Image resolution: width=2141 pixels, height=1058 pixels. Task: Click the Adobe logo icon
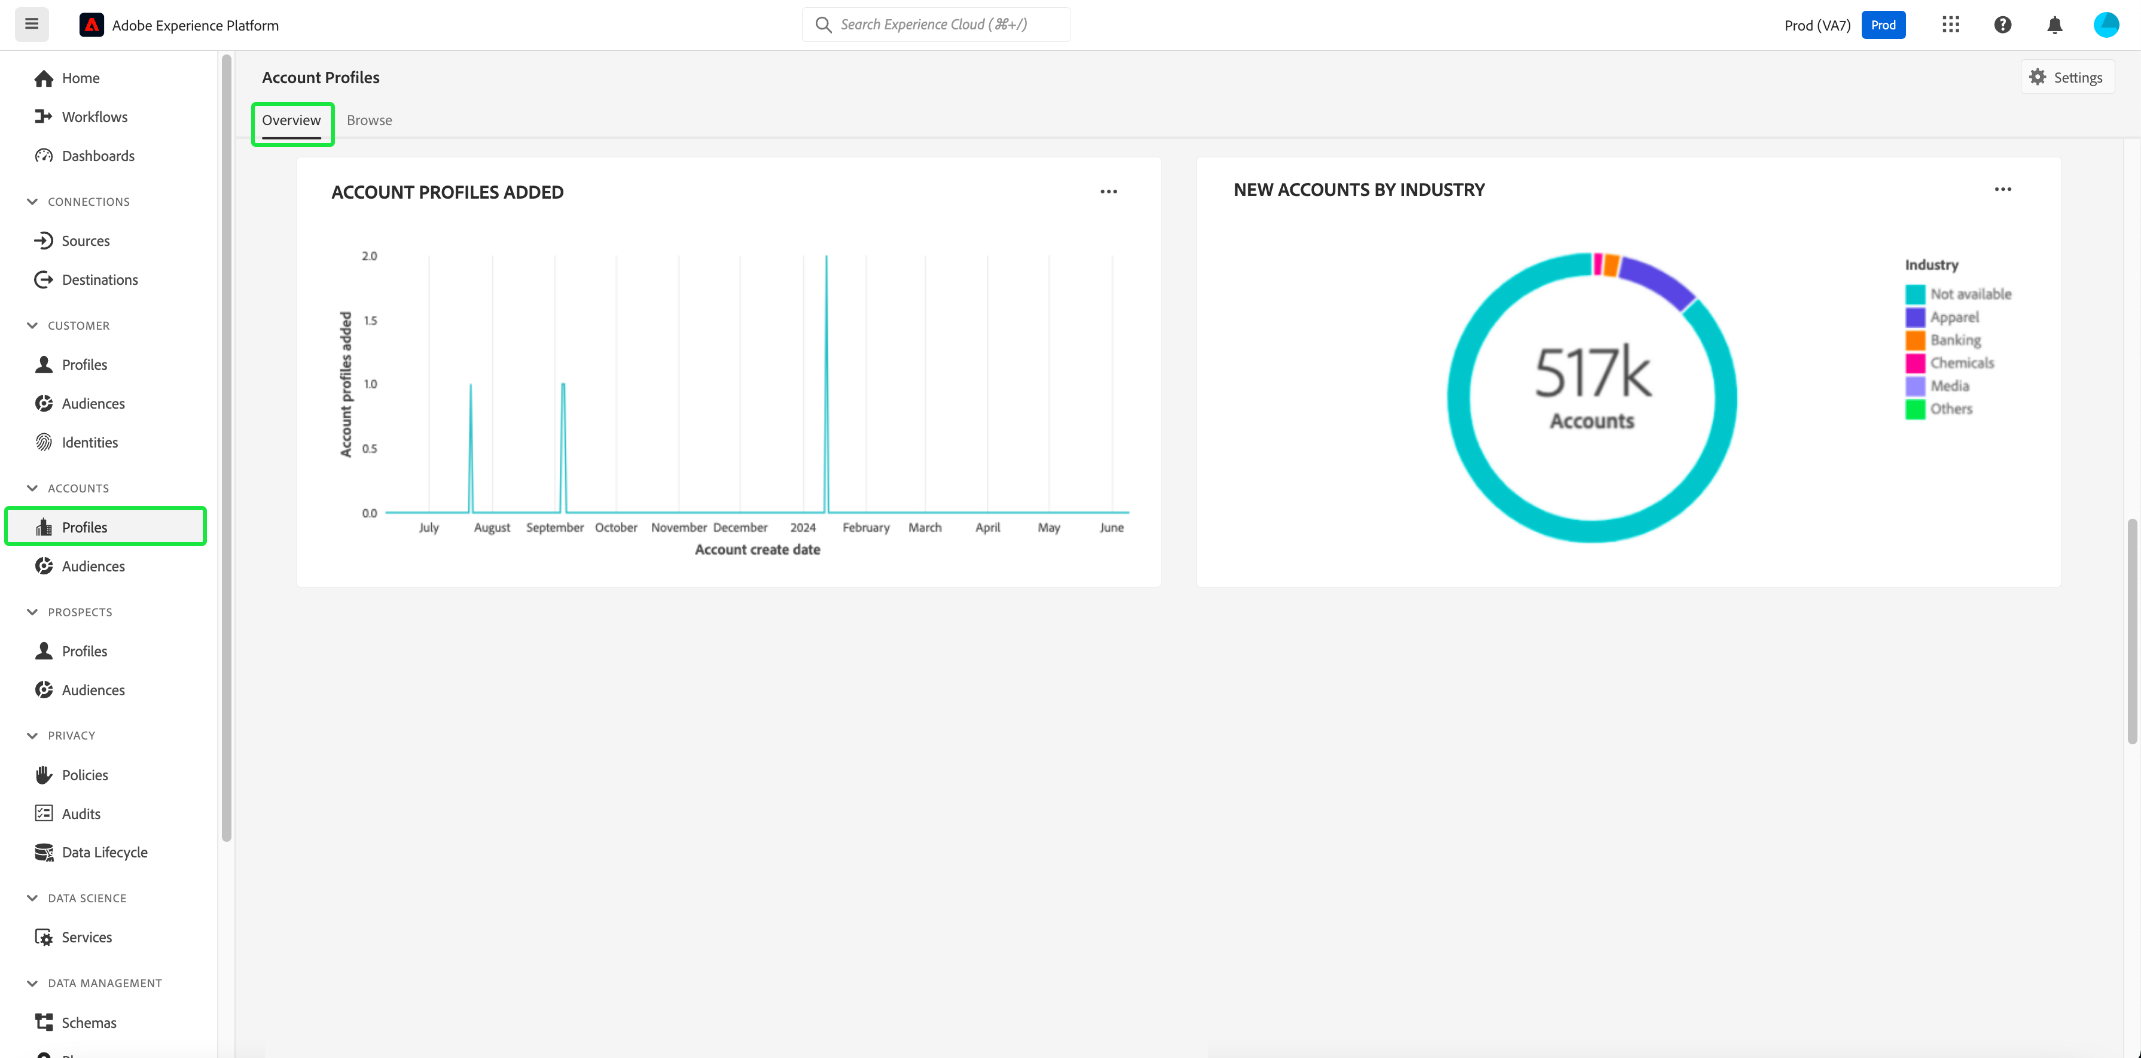(x=92, y=25)
